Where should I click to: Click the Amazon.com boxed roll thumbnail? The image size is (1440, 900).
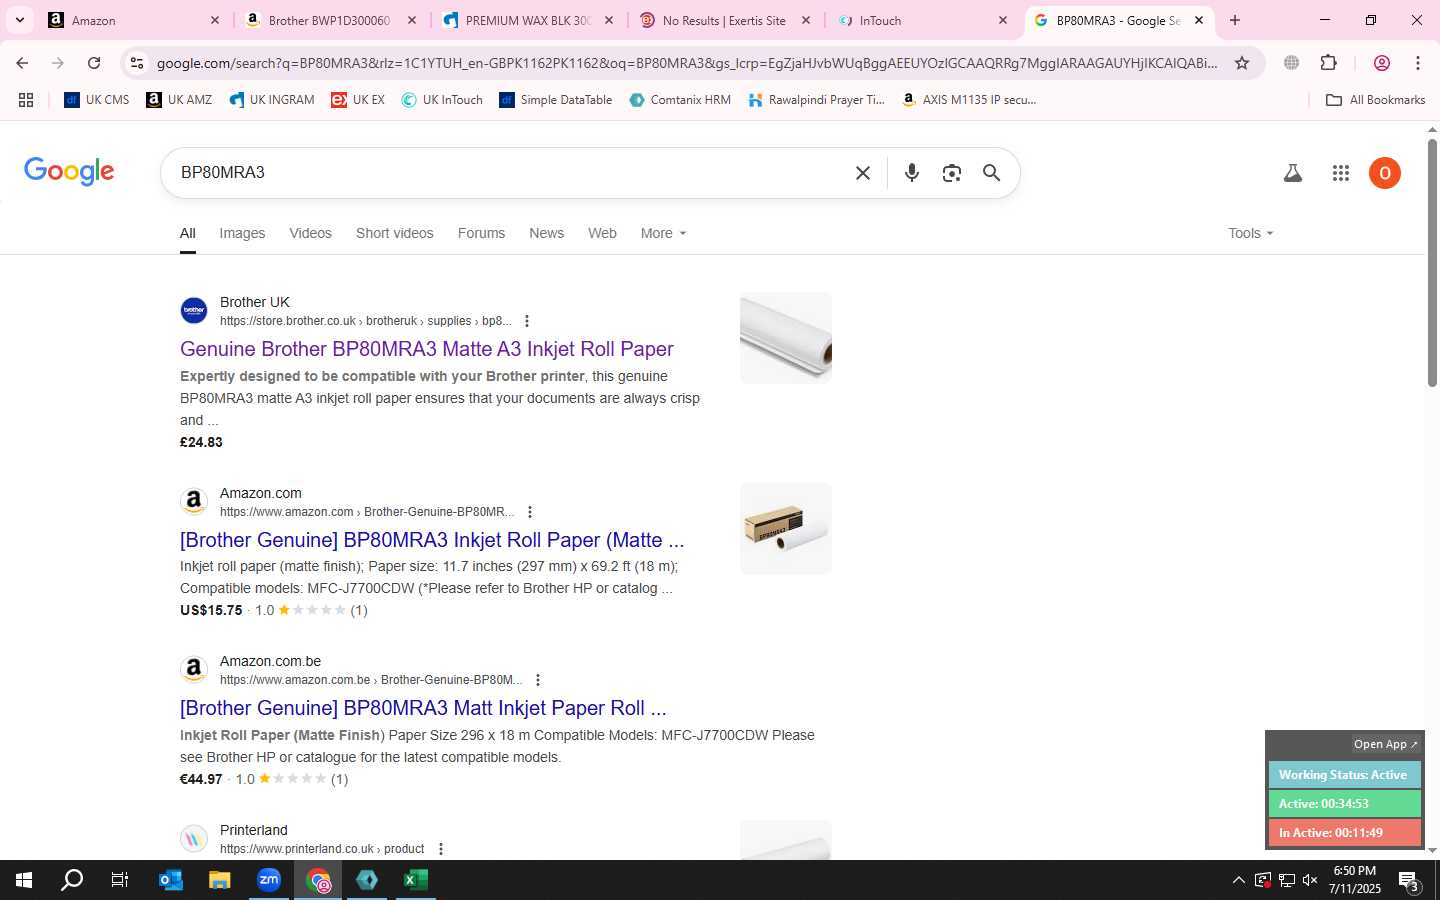(786, 529)
